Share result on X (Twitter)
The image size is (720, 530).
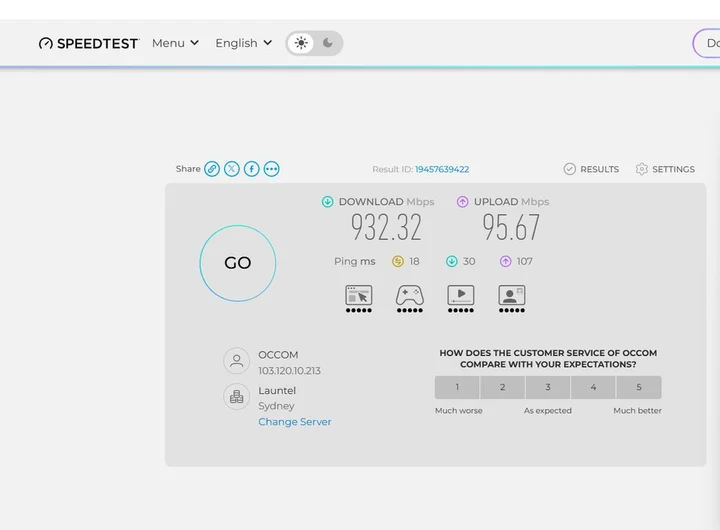[232, 169]
